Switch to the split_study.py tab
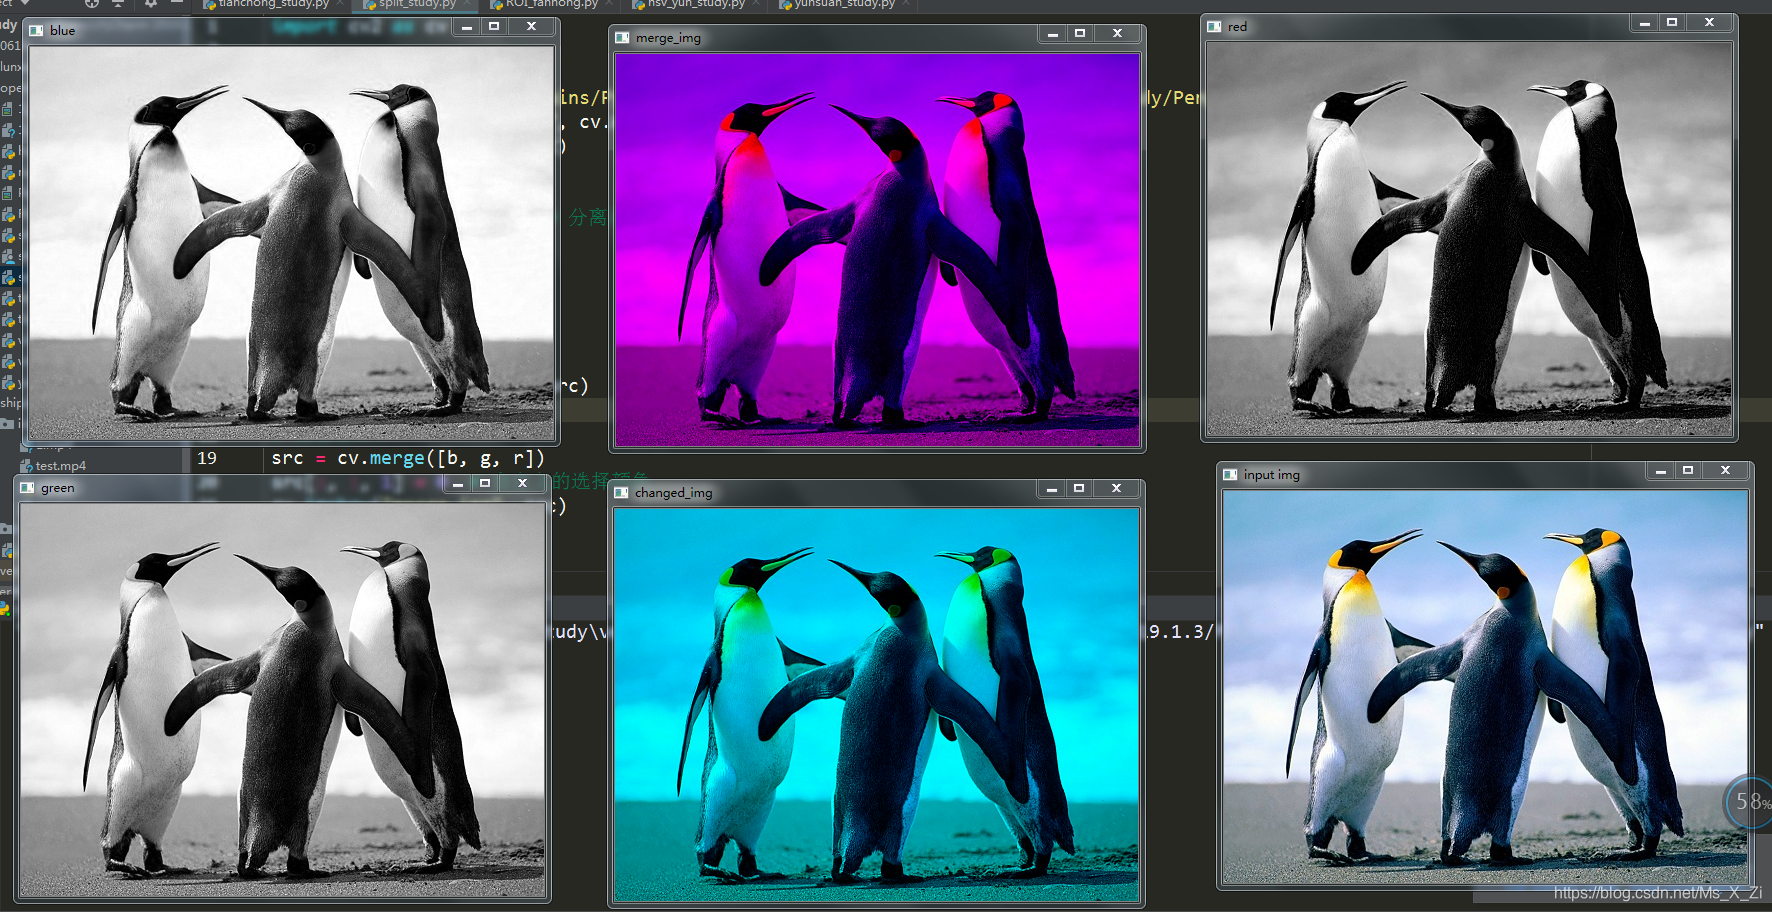Image resolution: width=1772 pixels, height=912 pixels. click(415, 4)
